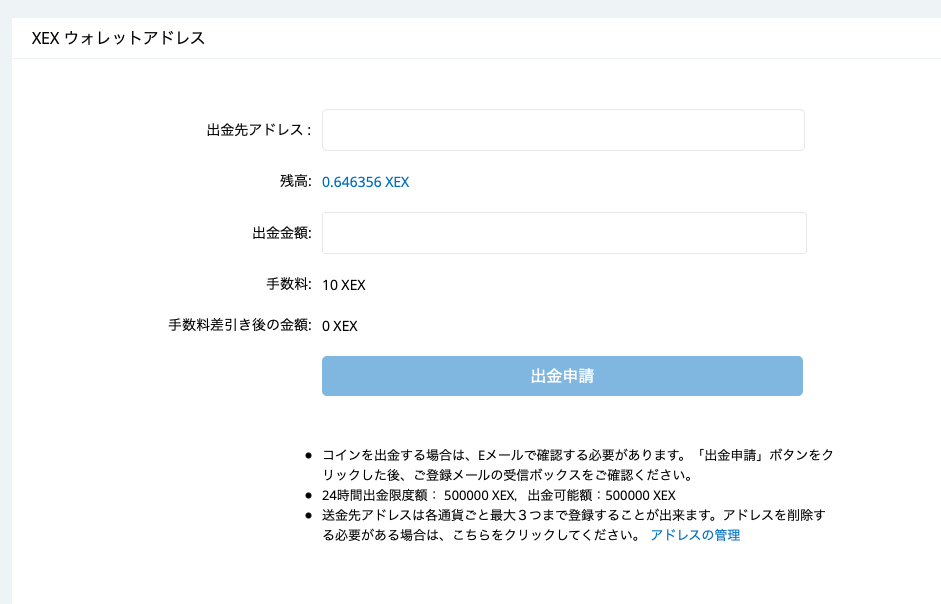Click the bullet before the コインを出金する note
The image size is (941, 604).
308,456
